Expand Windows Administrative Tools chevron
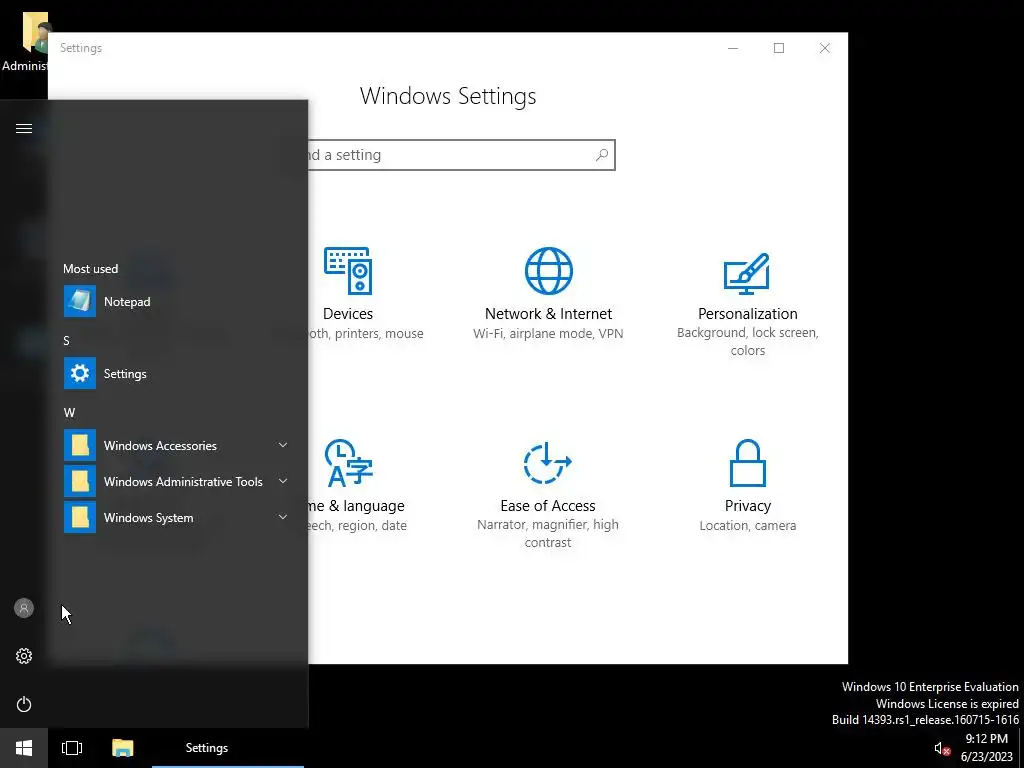The width and height of the screenshot is (1024, 768). 283,481
